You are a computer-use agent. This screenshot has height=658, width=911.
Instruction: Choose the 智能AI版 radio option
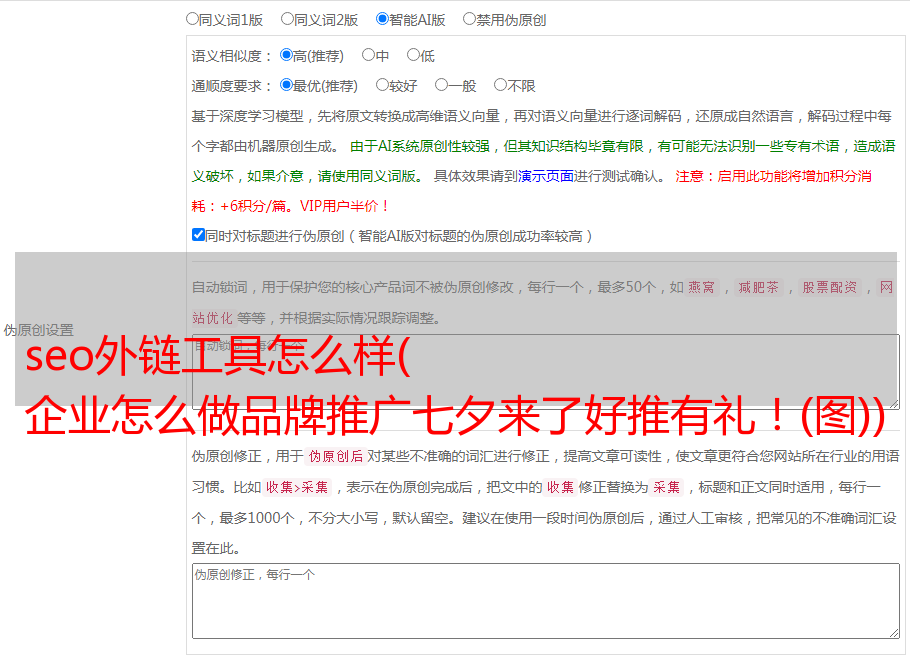pos(382,19)
